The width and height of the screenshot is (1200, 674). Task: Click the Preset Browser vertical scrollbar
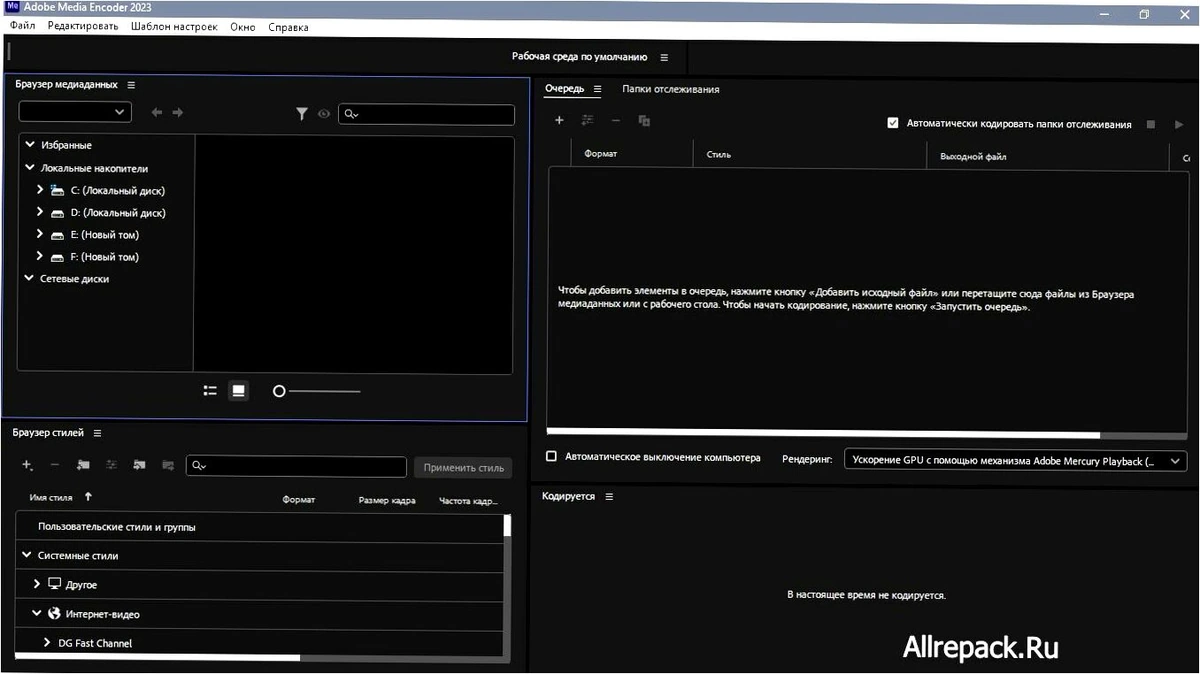coord(507,526)
